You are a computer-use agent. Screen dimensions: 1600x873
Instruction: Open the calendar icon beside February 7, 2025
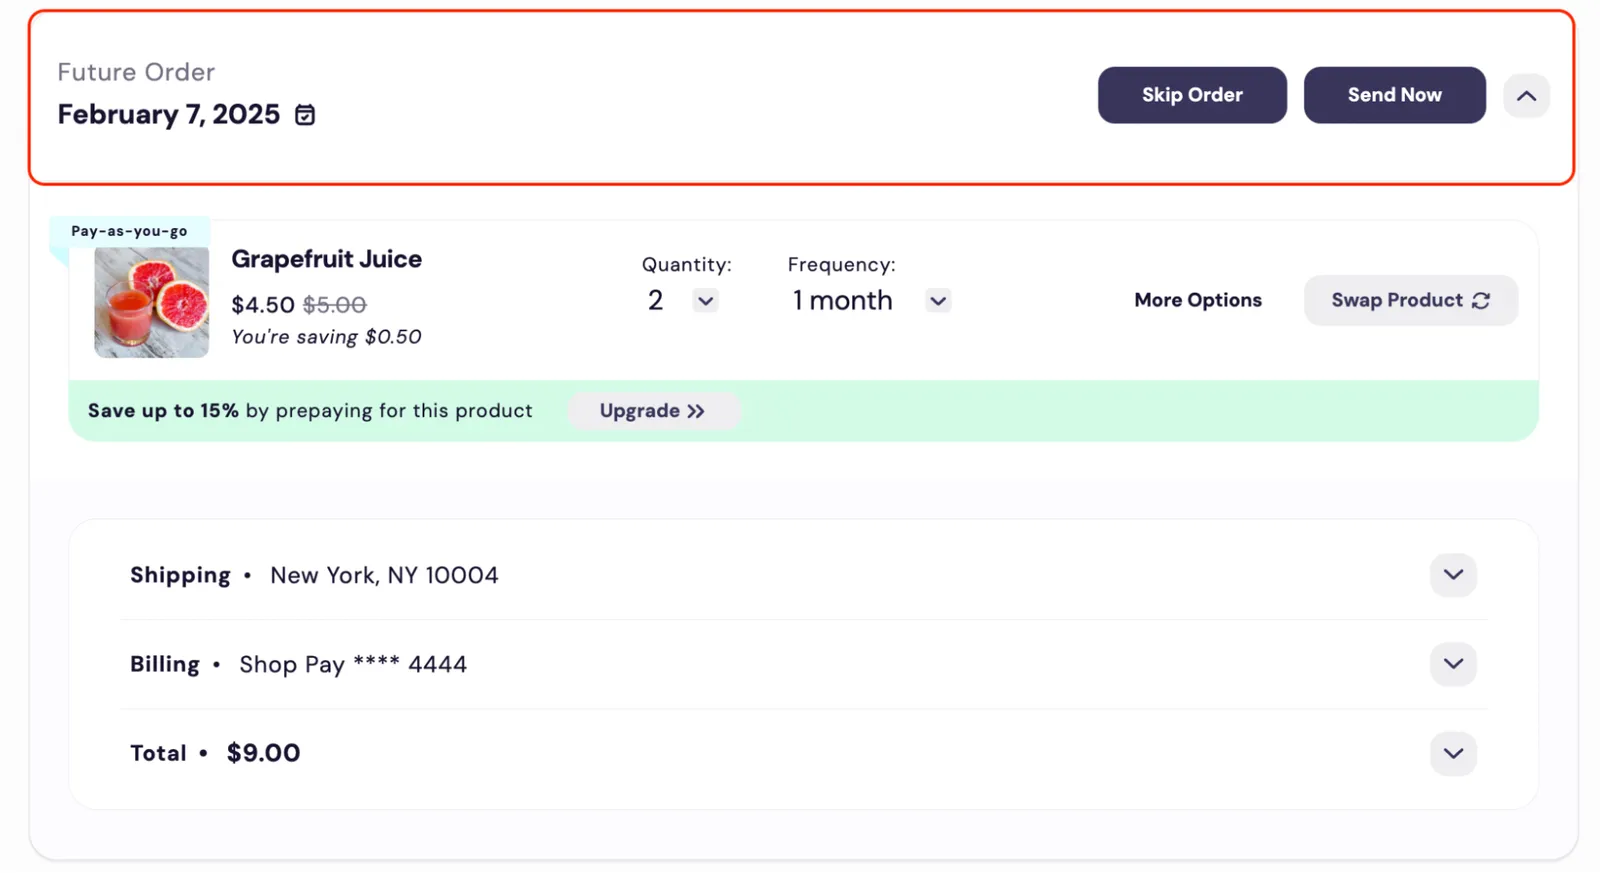point(305,115)
